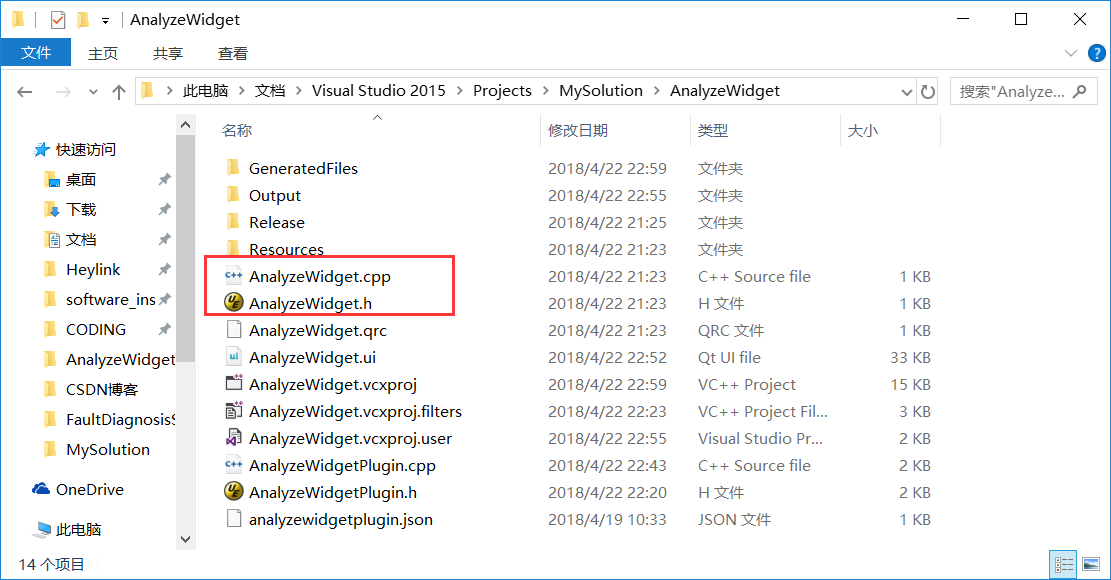Unpin CODING using its pin icon

(164, 329)
